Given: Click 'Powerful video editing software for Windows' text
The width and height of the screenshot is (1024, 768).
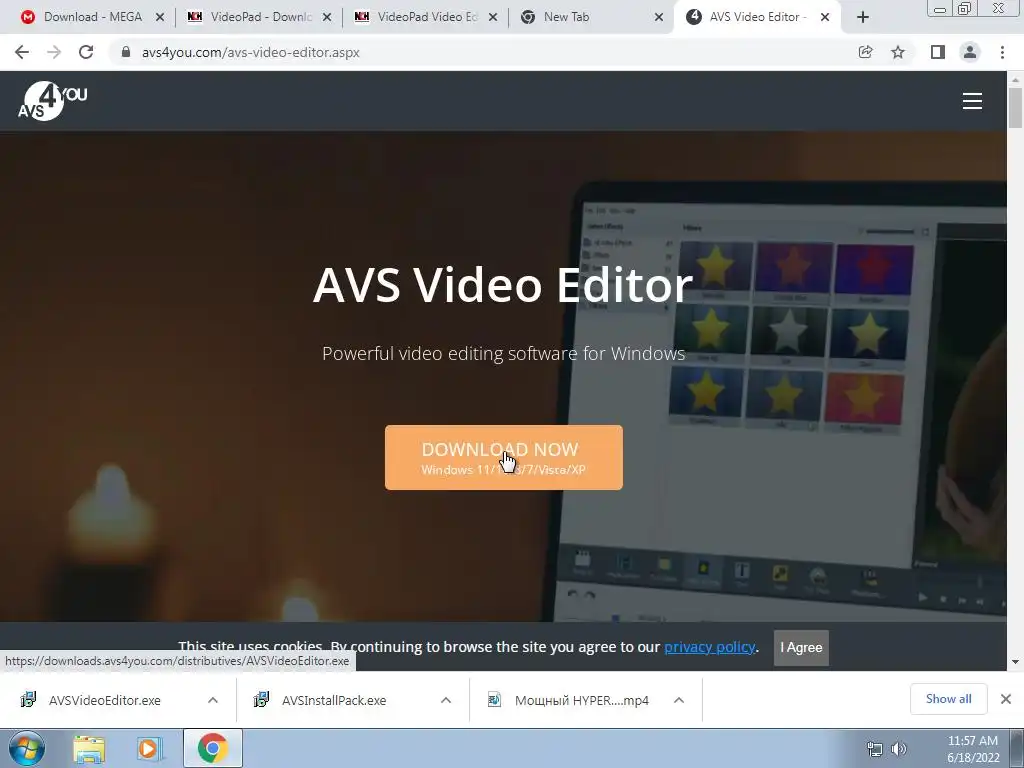Looking at the screenshot, I should [x=504, y=353].
